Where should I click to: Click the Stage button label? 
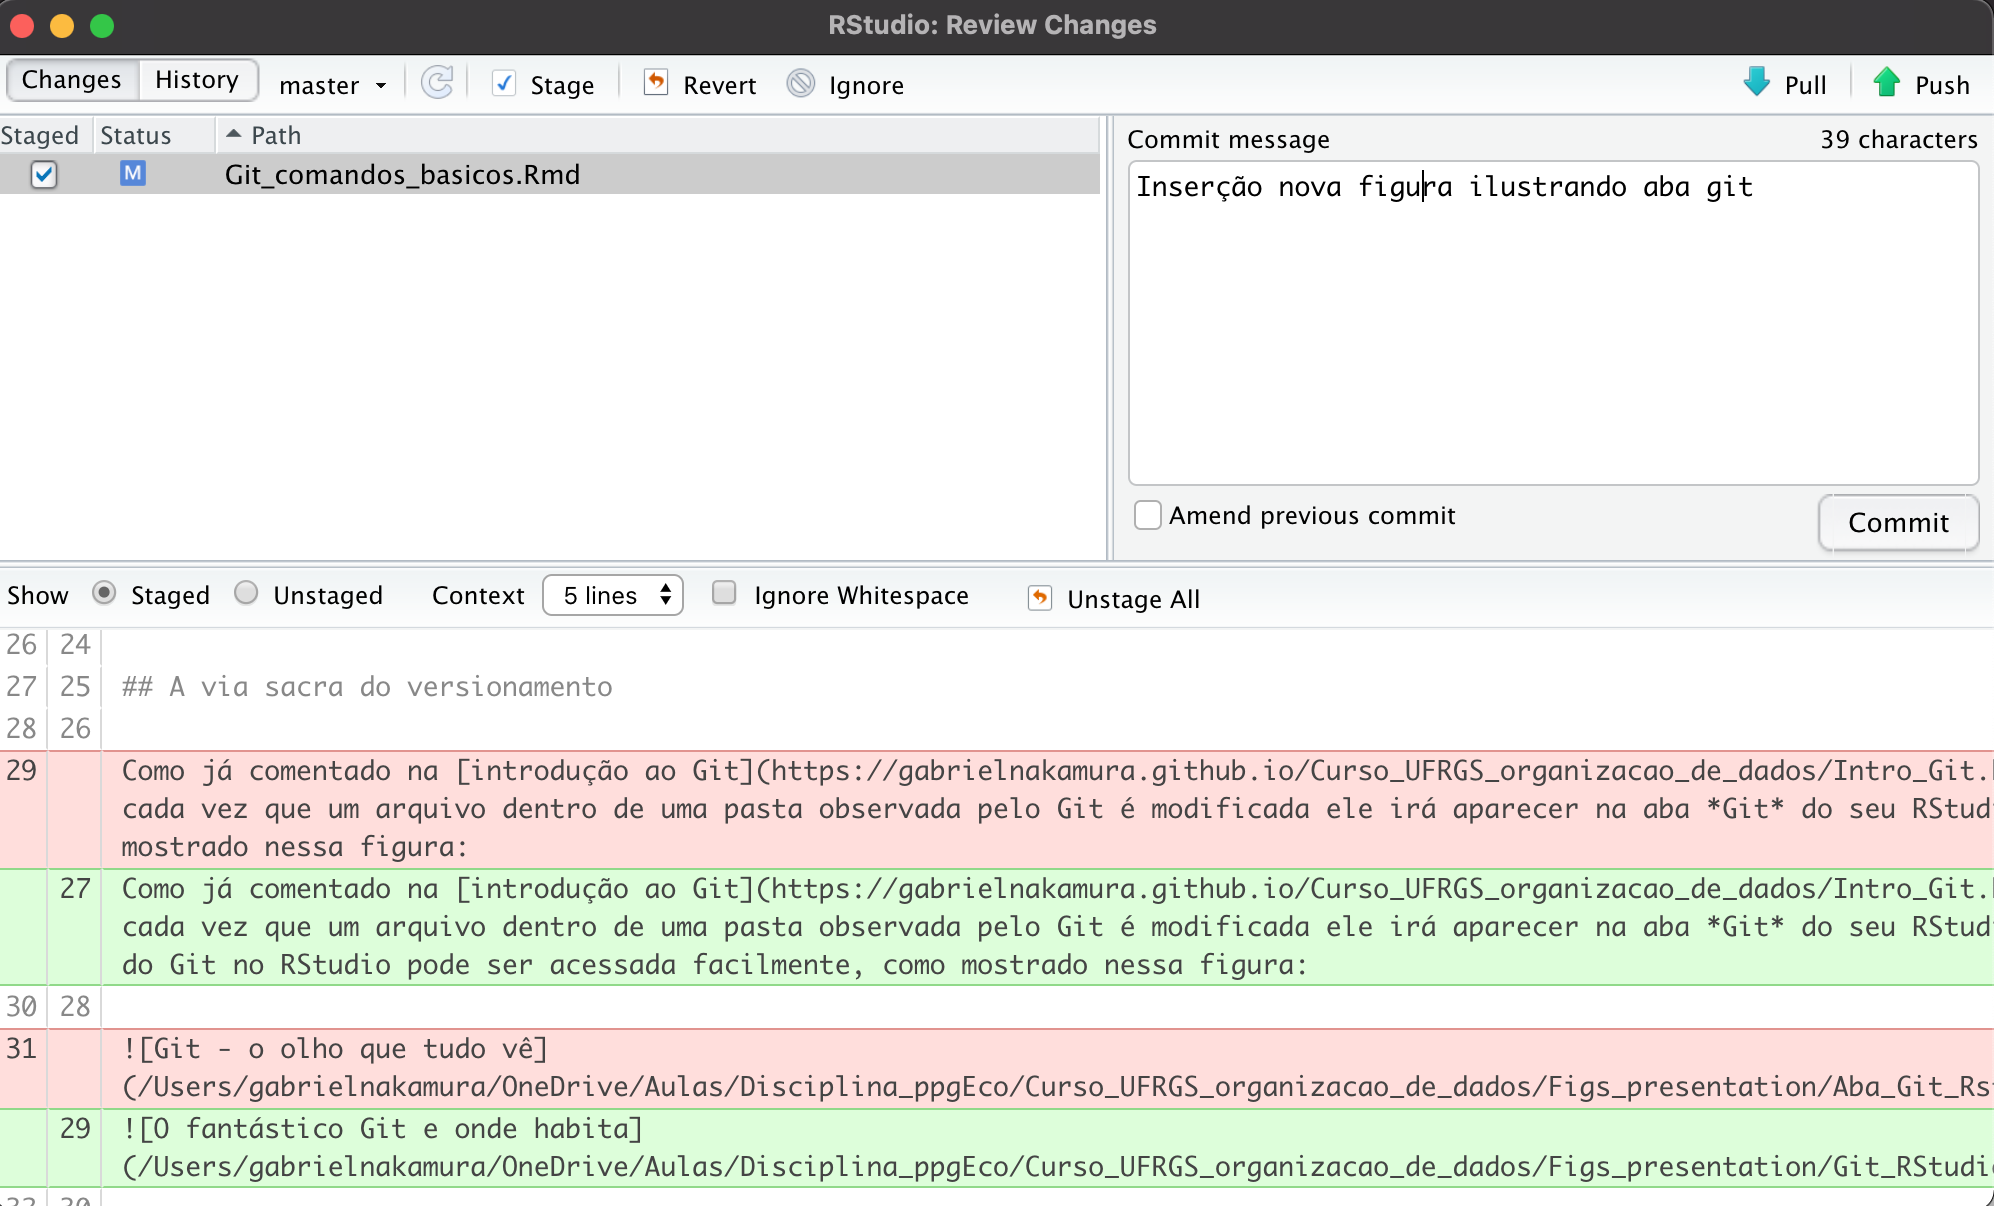pyautogui.click(x=562, y=85)
